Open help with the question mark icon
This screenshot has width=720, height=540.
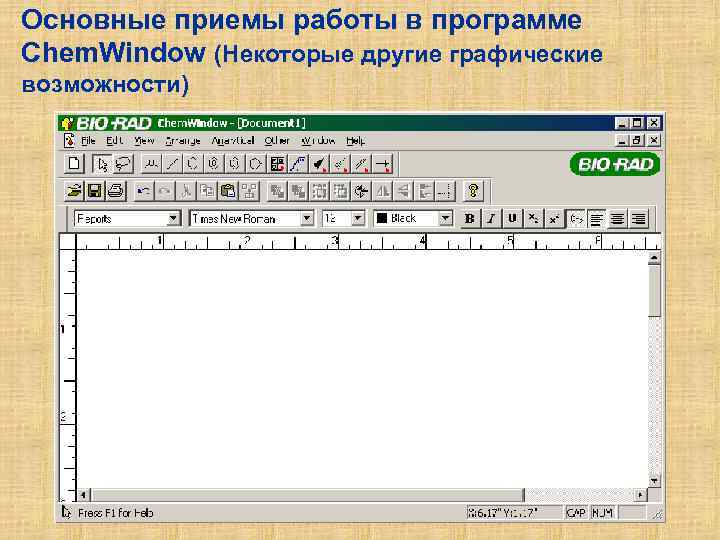click(x=473, y=191)
